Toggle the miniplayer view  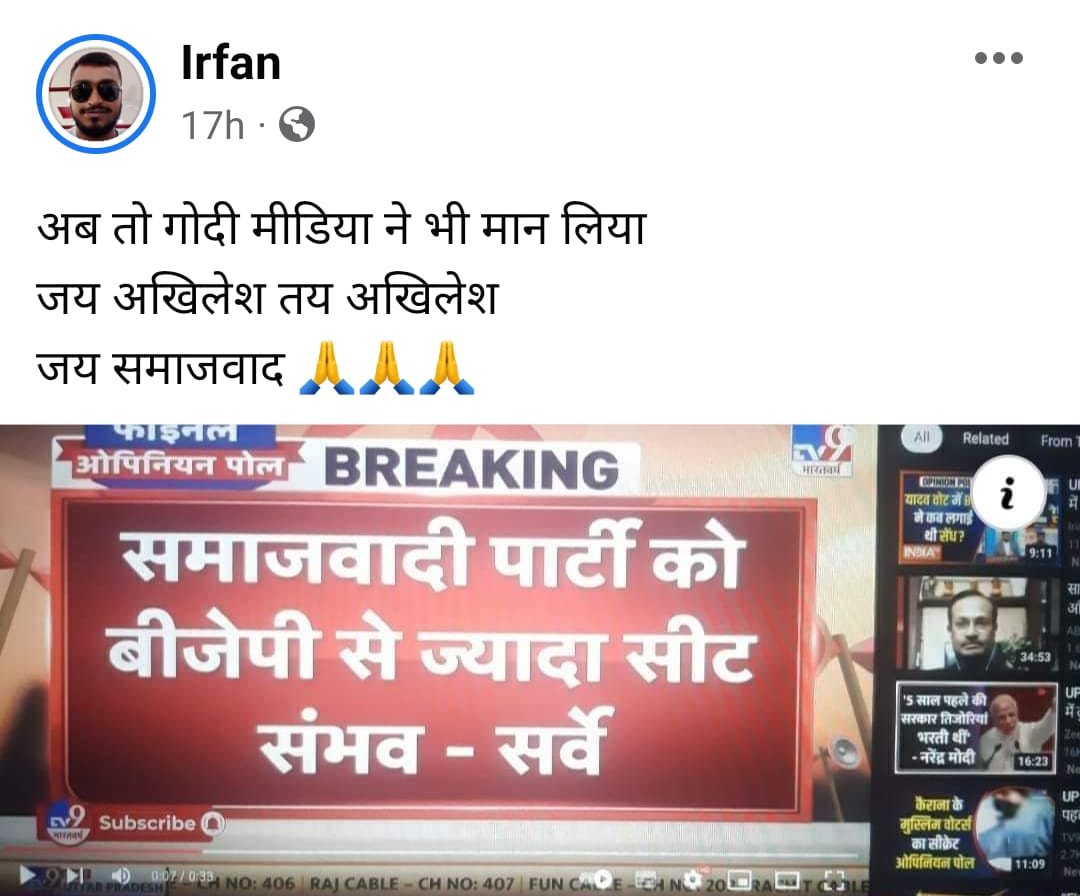[739, 879]
